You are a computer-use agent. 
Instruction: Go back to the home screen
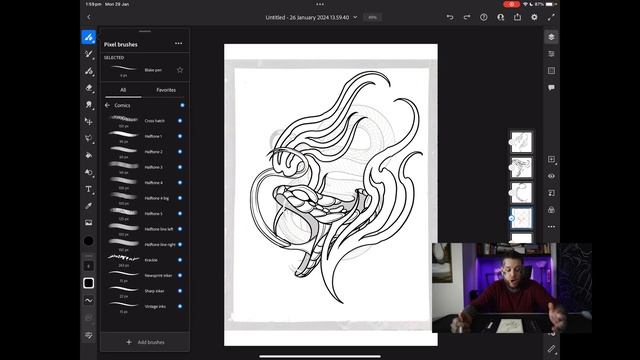(x=89, y=17)
